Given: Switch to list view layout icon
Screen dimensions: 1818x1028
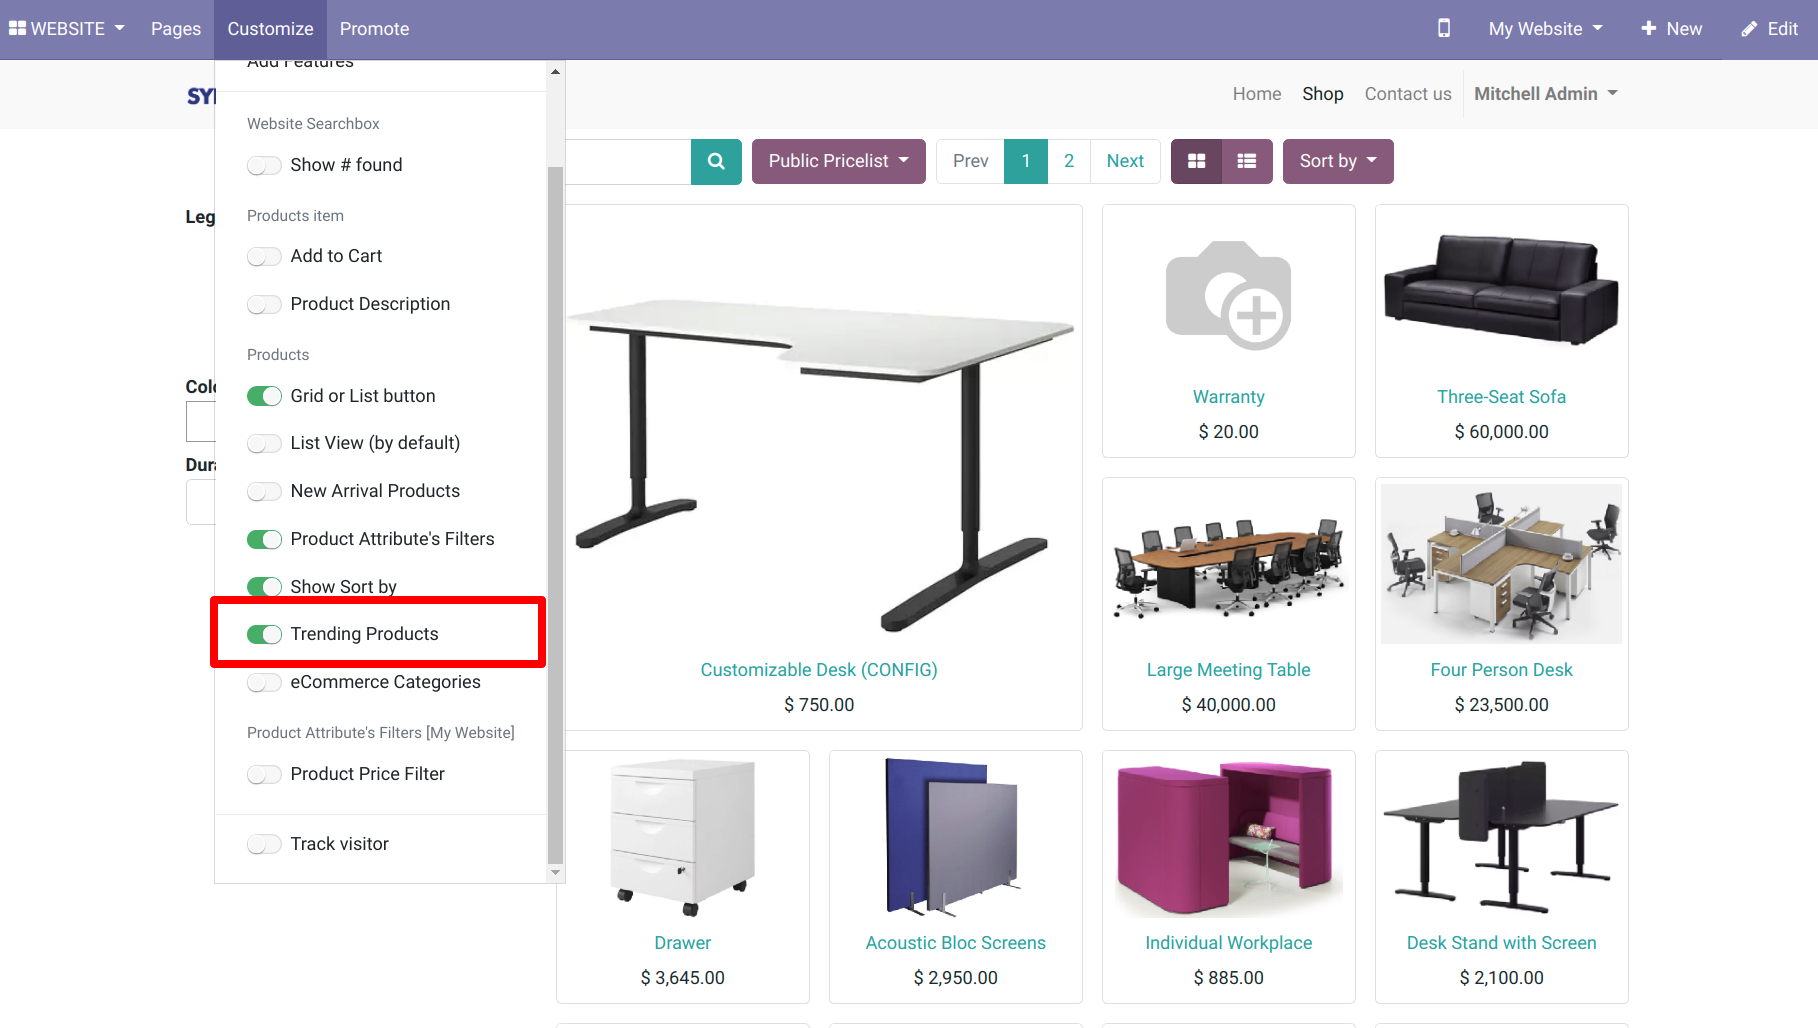Looking at the screenshot, I should 1246,161.
